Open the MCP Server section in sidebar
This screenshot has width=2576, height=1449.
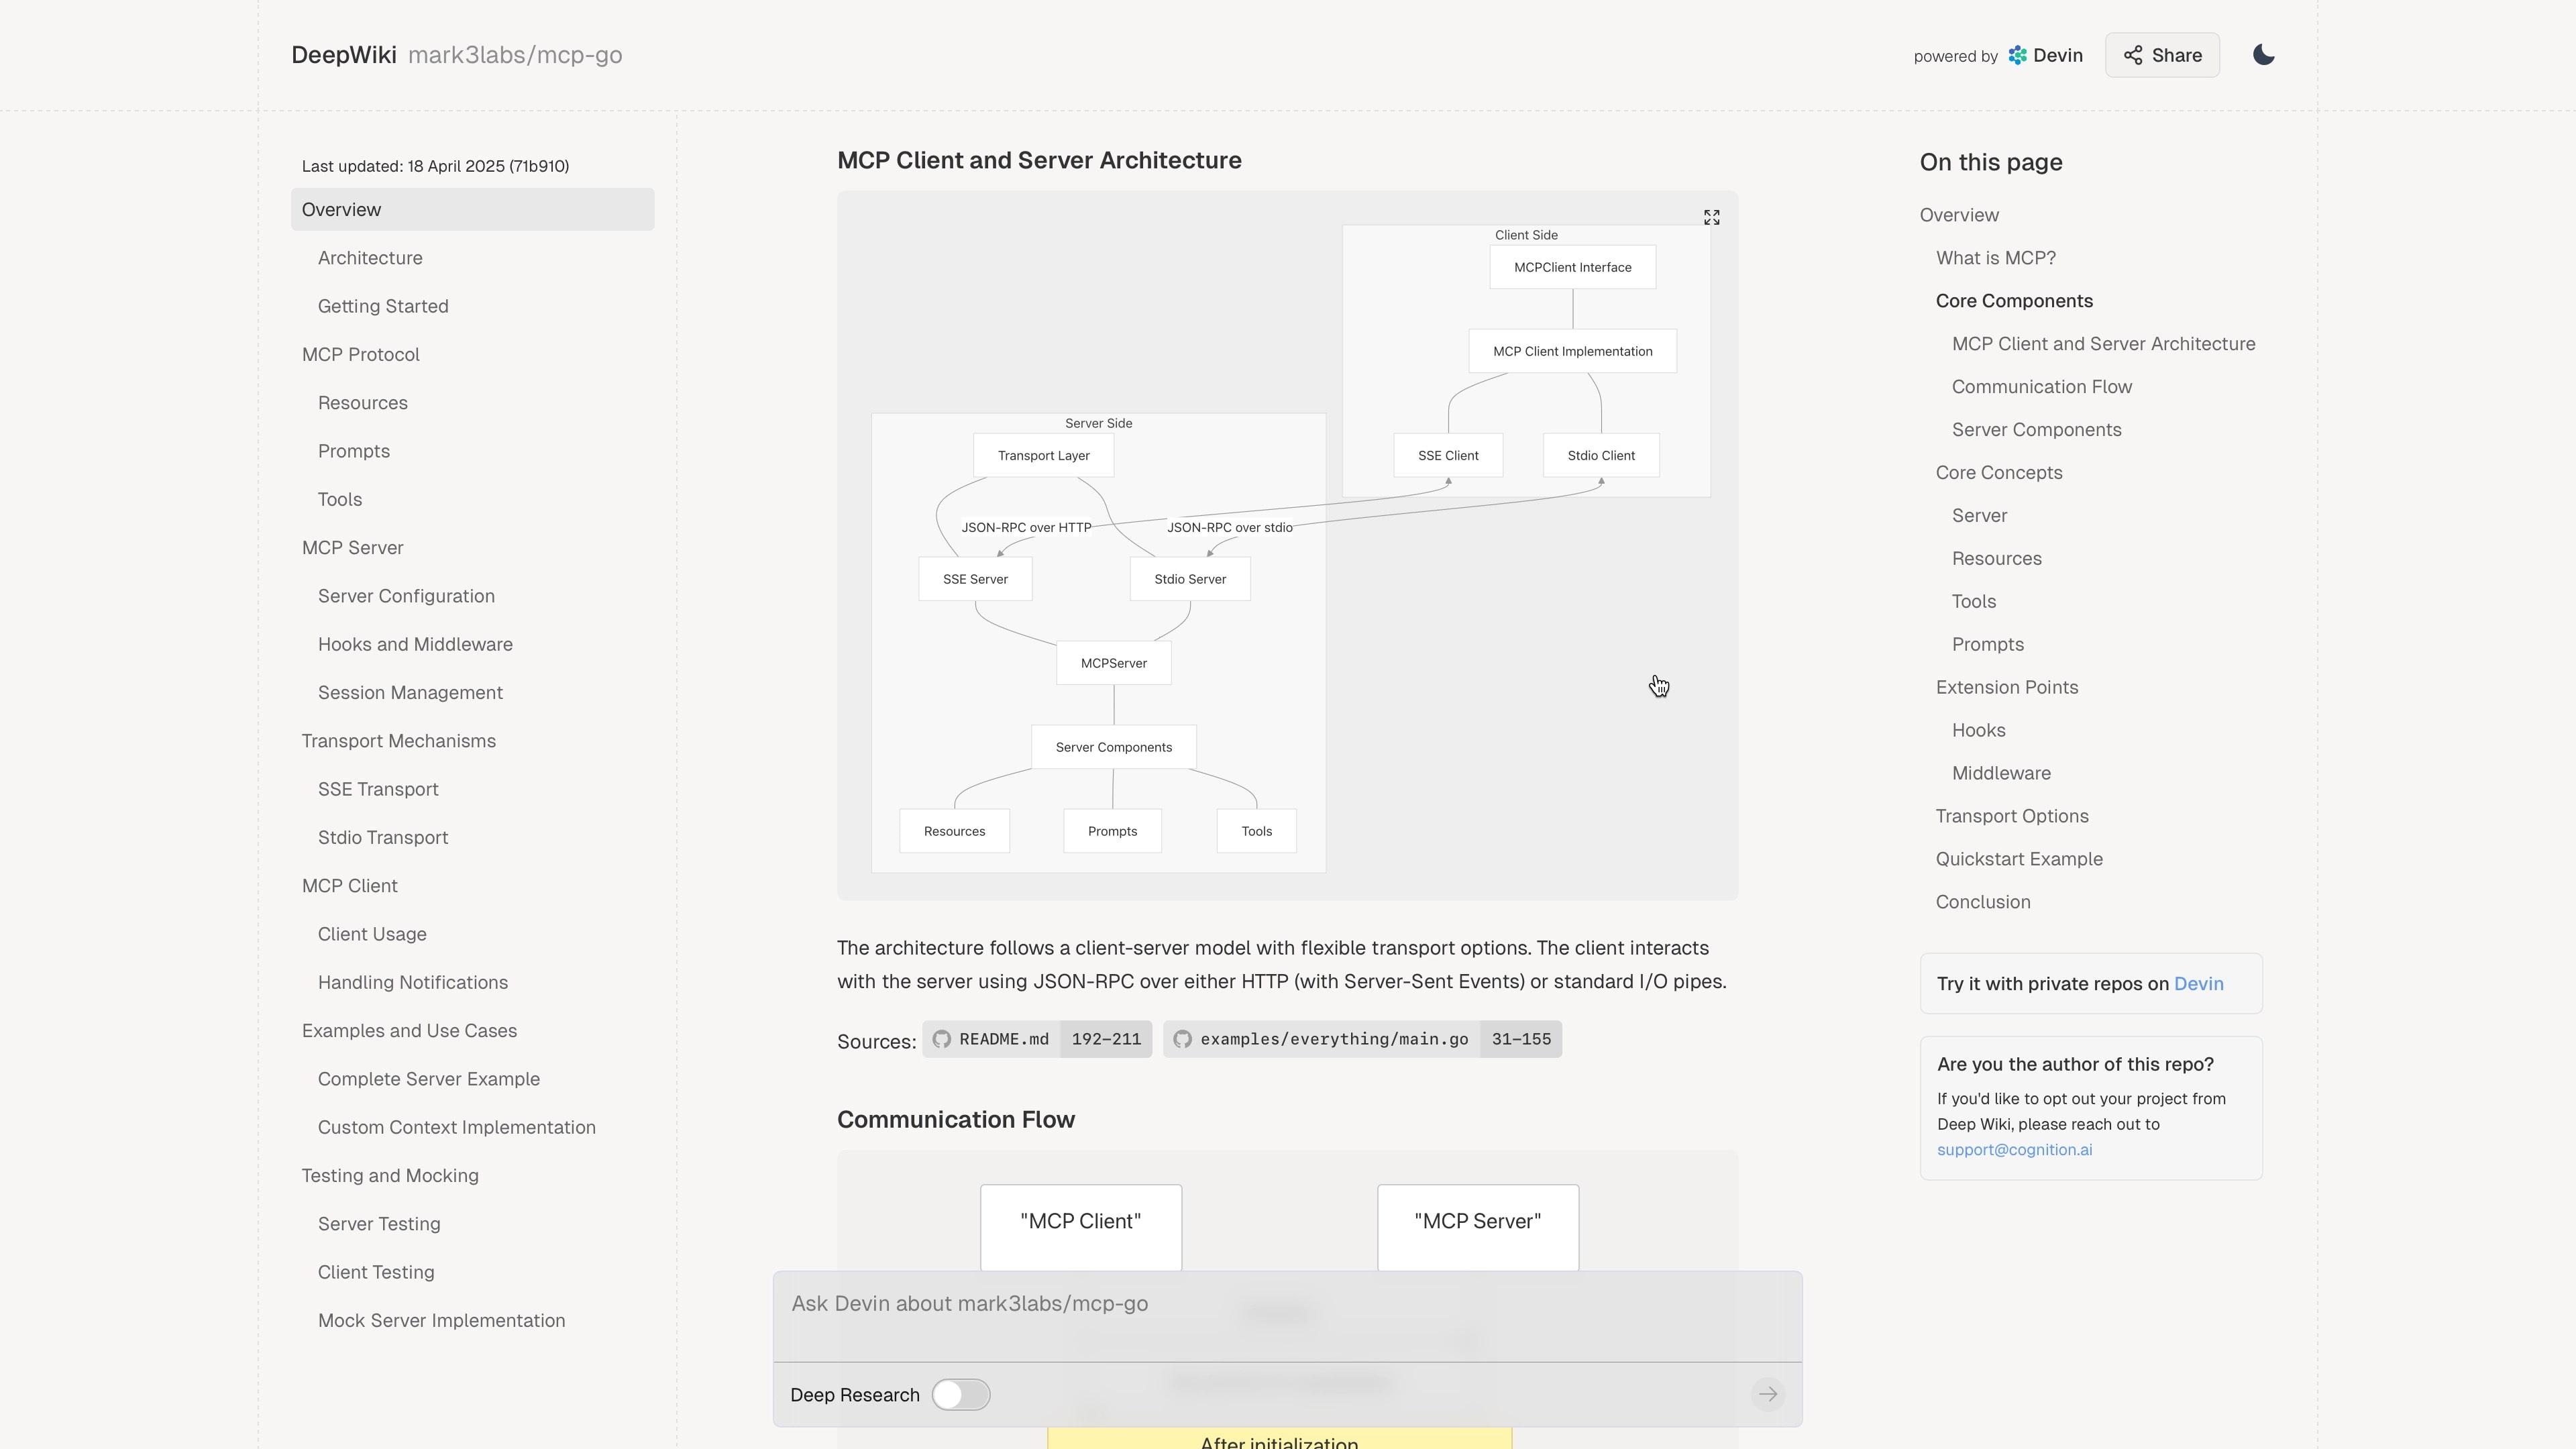pyautogui.click(x=352, y=548)
